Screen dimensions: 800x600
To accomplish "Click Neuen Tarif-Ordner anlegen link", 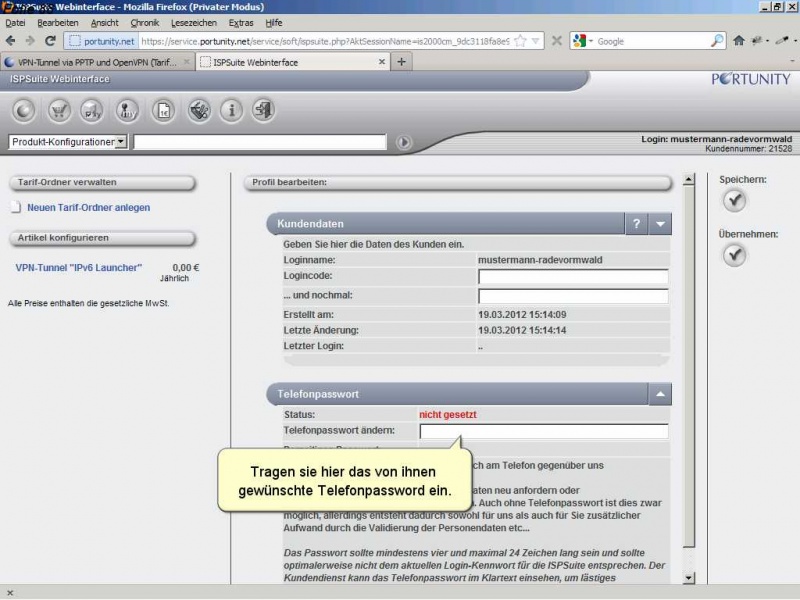I will (x=88, y=208).
